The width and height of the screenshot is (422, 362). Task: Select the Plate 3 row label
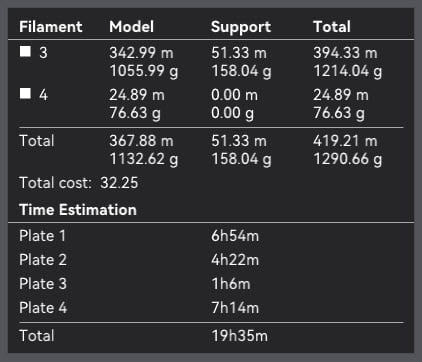43,284
